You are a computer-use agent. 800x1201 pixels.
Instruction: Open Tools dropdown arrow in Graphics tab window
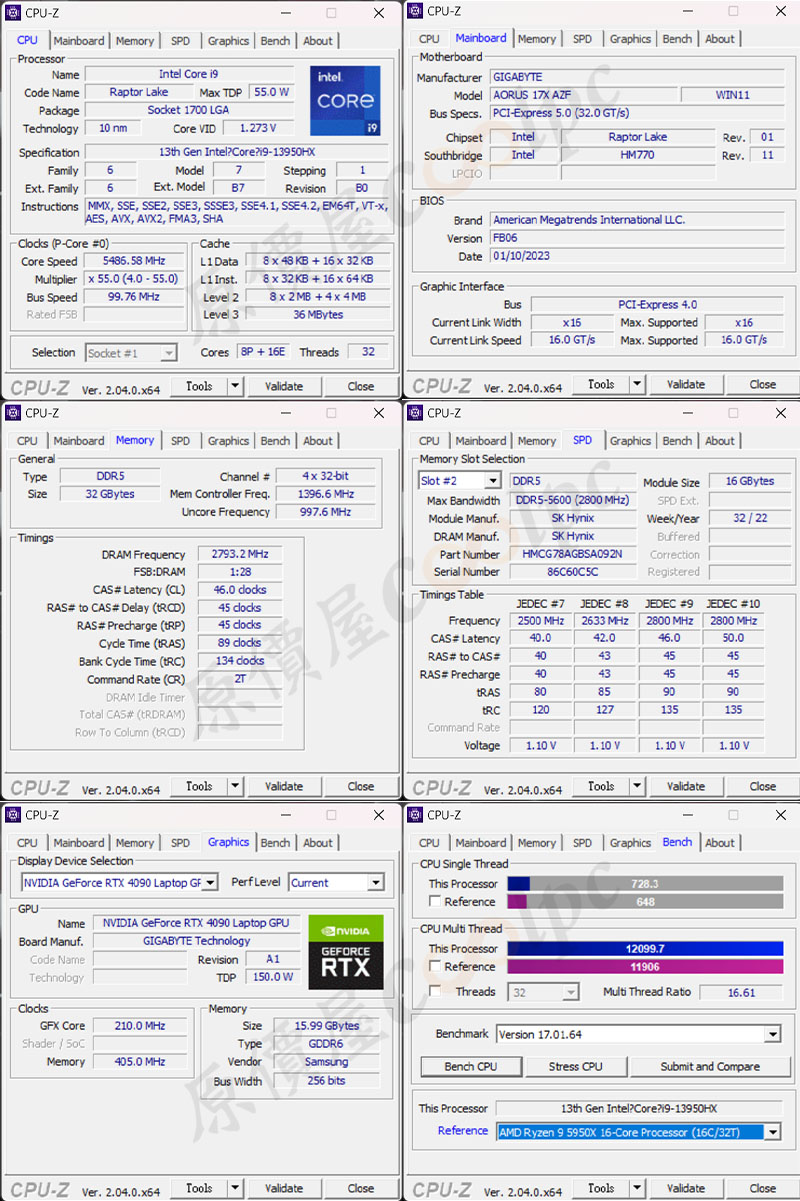tap(235, 1188)
